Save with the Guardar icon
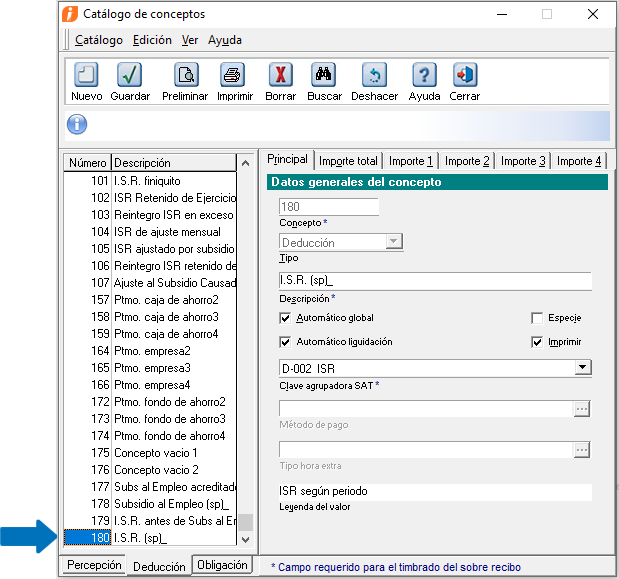 [x=130, y=76]
